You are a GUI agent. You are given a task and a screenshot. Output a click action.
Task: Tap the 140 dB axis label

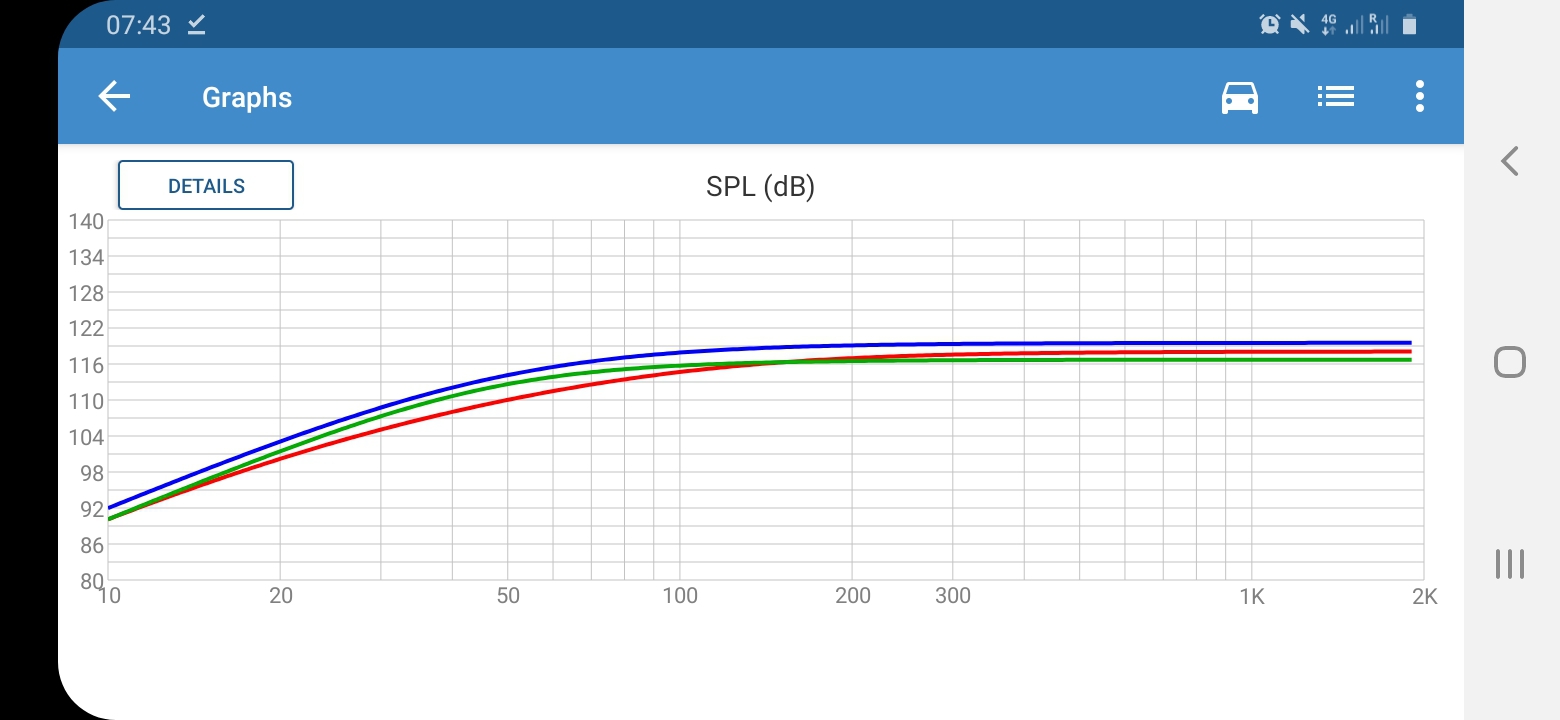[86, 222]
